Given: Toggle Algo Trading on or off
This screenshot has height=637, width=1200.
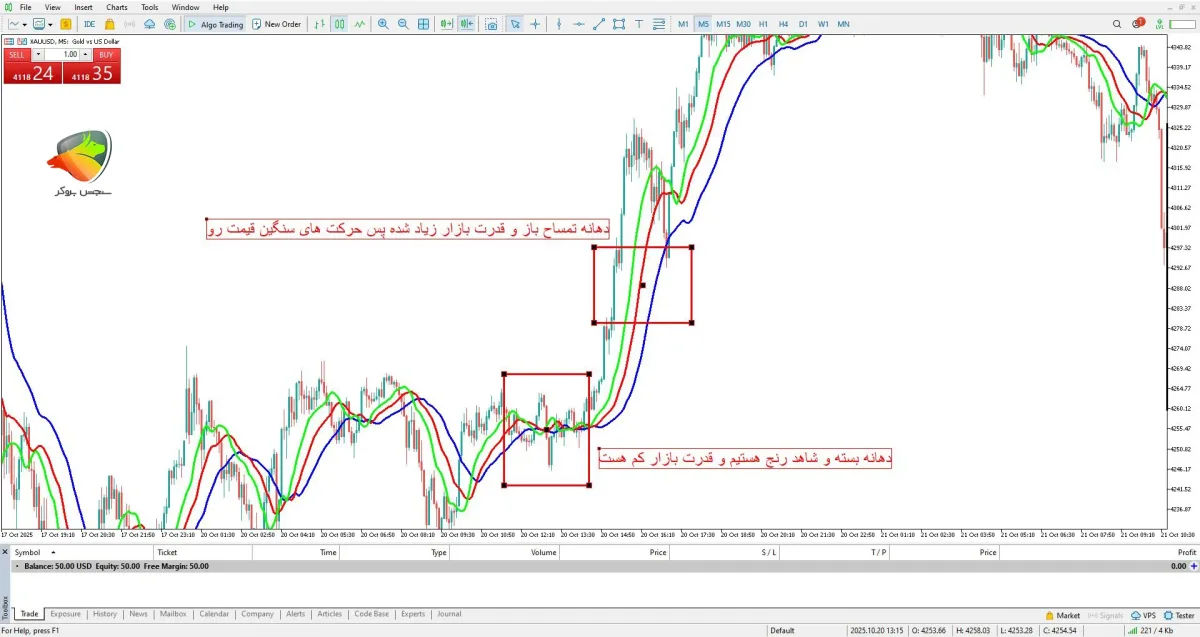Looking at the screenshot, I should [215, 24].
